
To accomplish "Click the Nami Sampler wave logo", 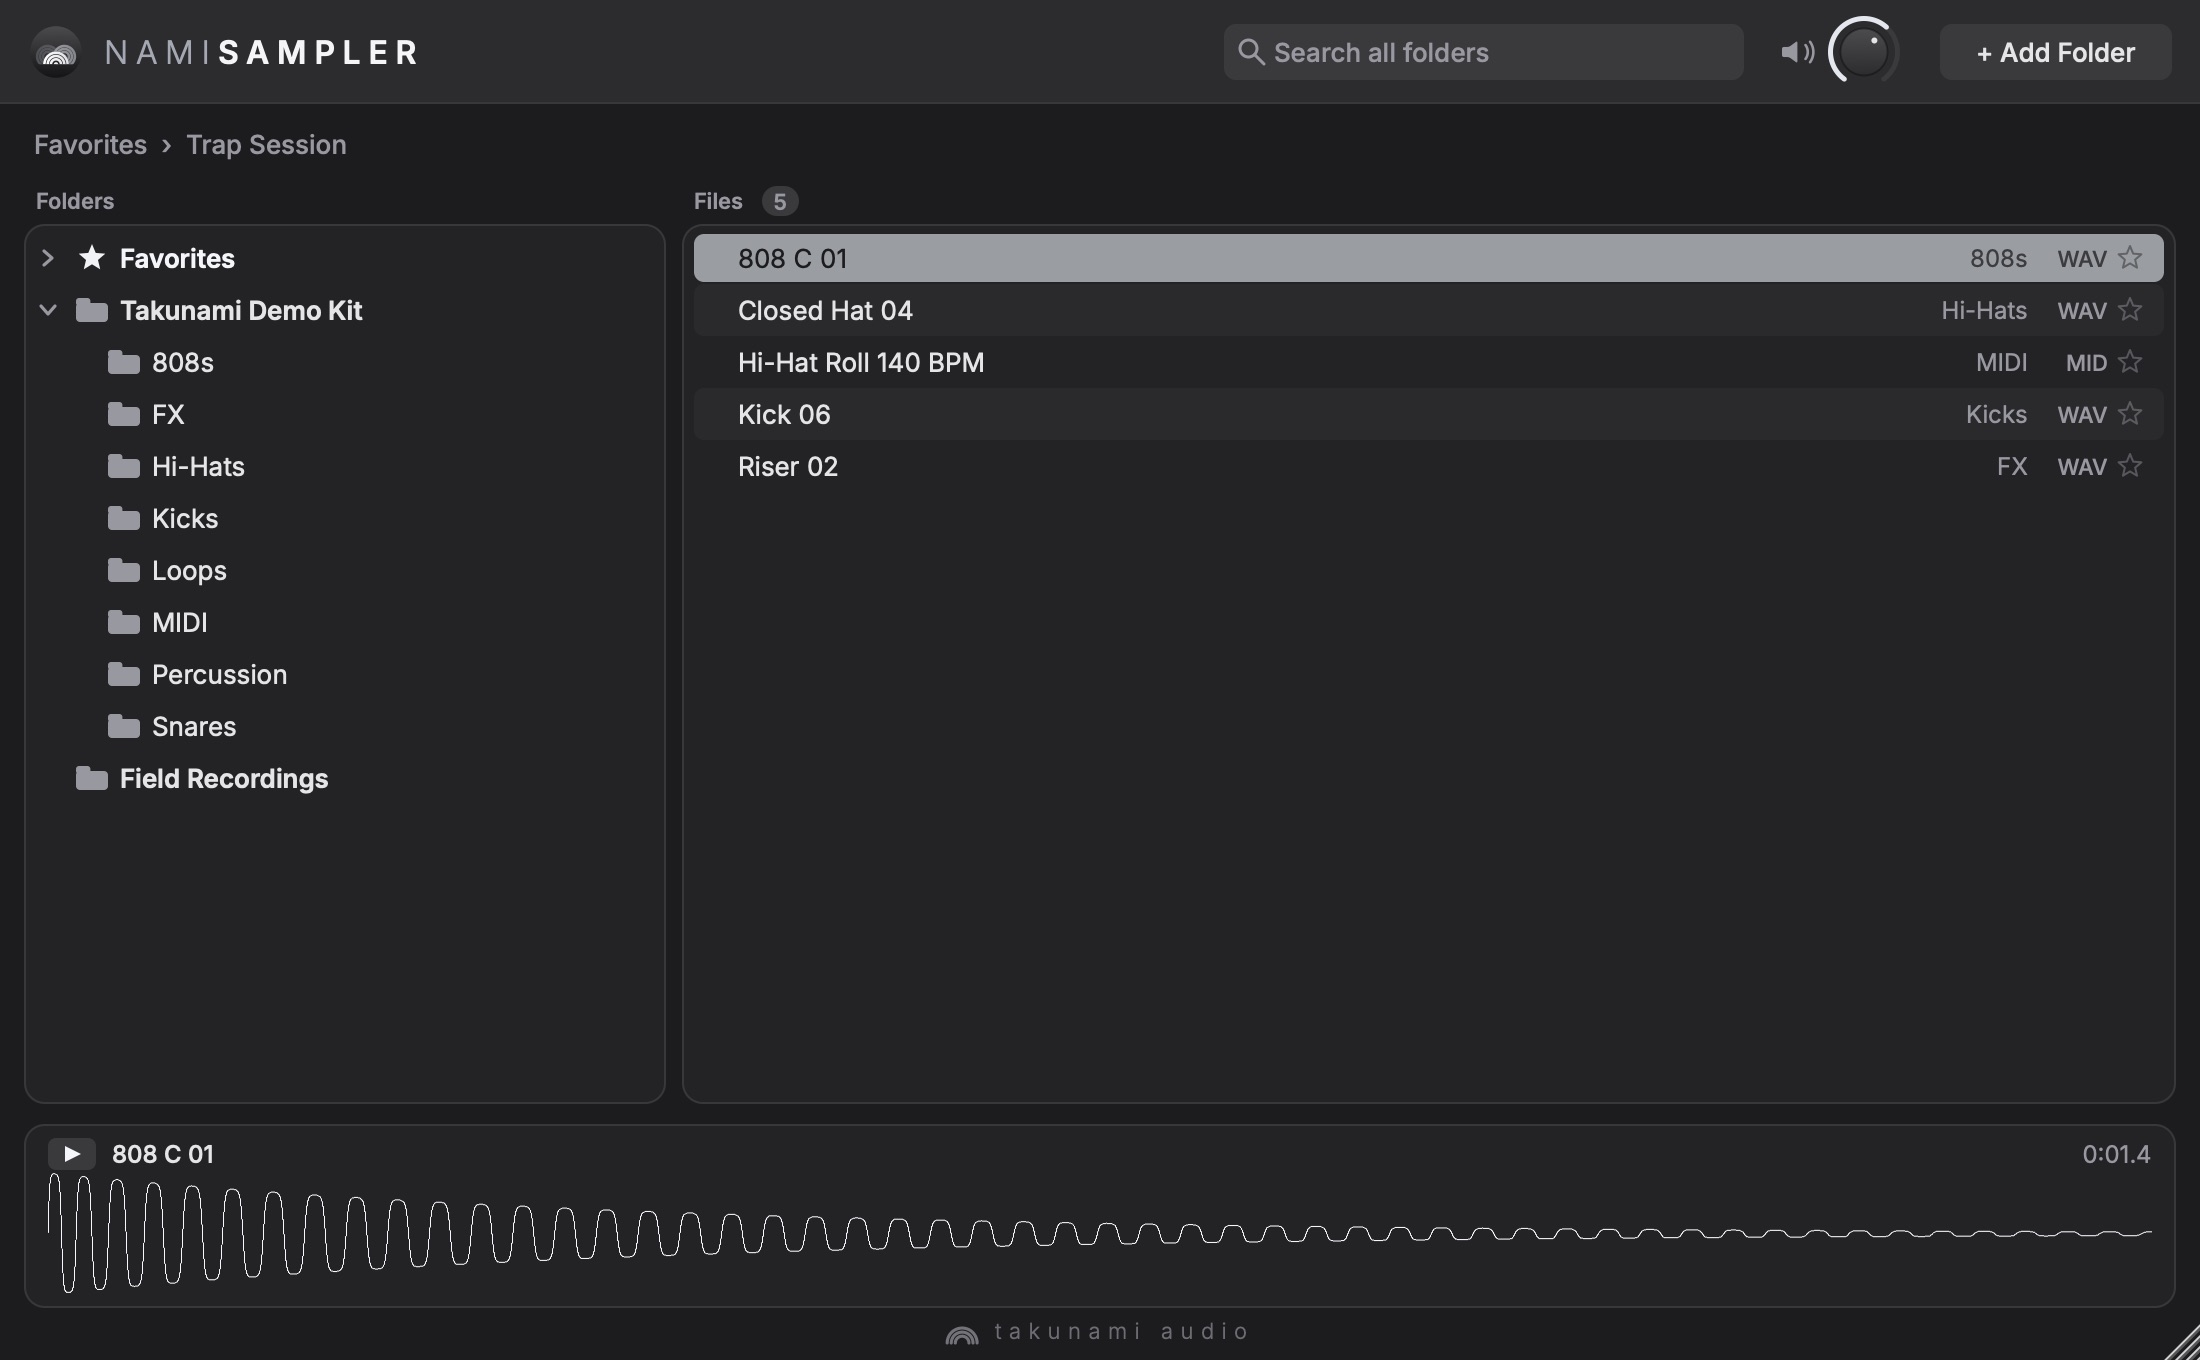I will 56,52.
